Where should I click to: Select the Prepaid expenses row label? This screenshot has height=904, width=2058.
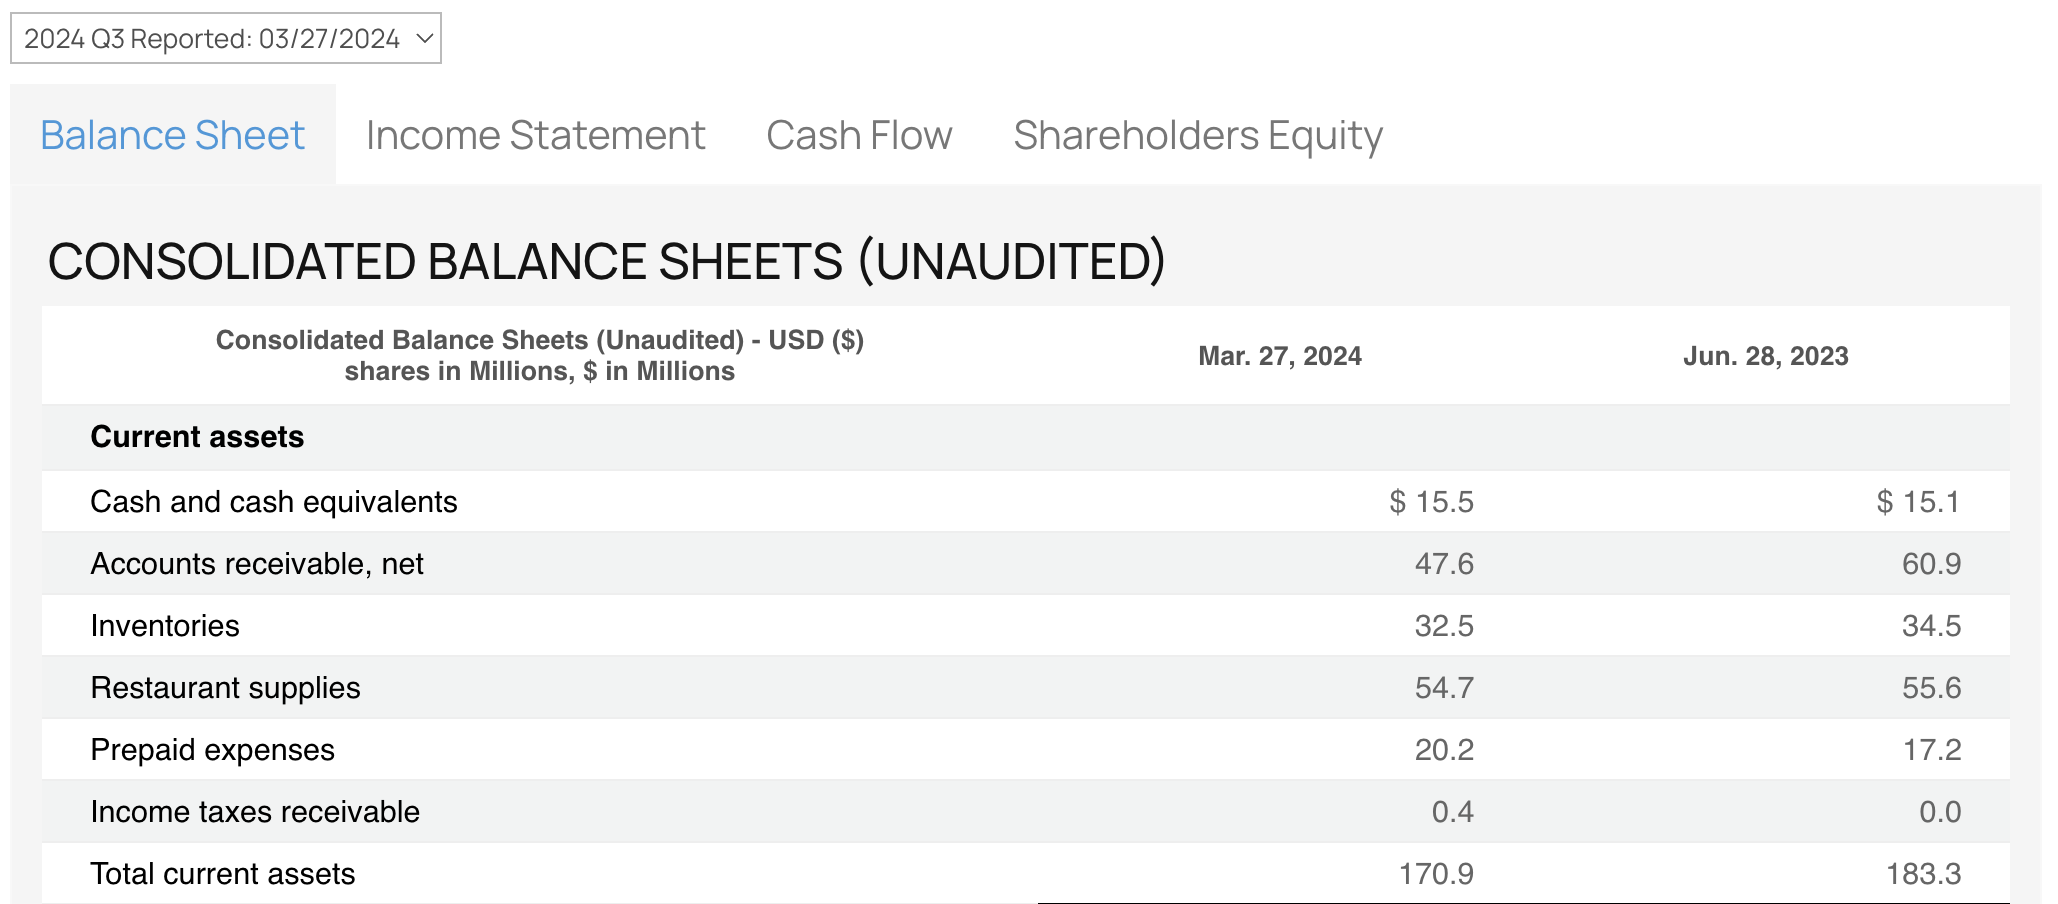click(x=212, y=750)
